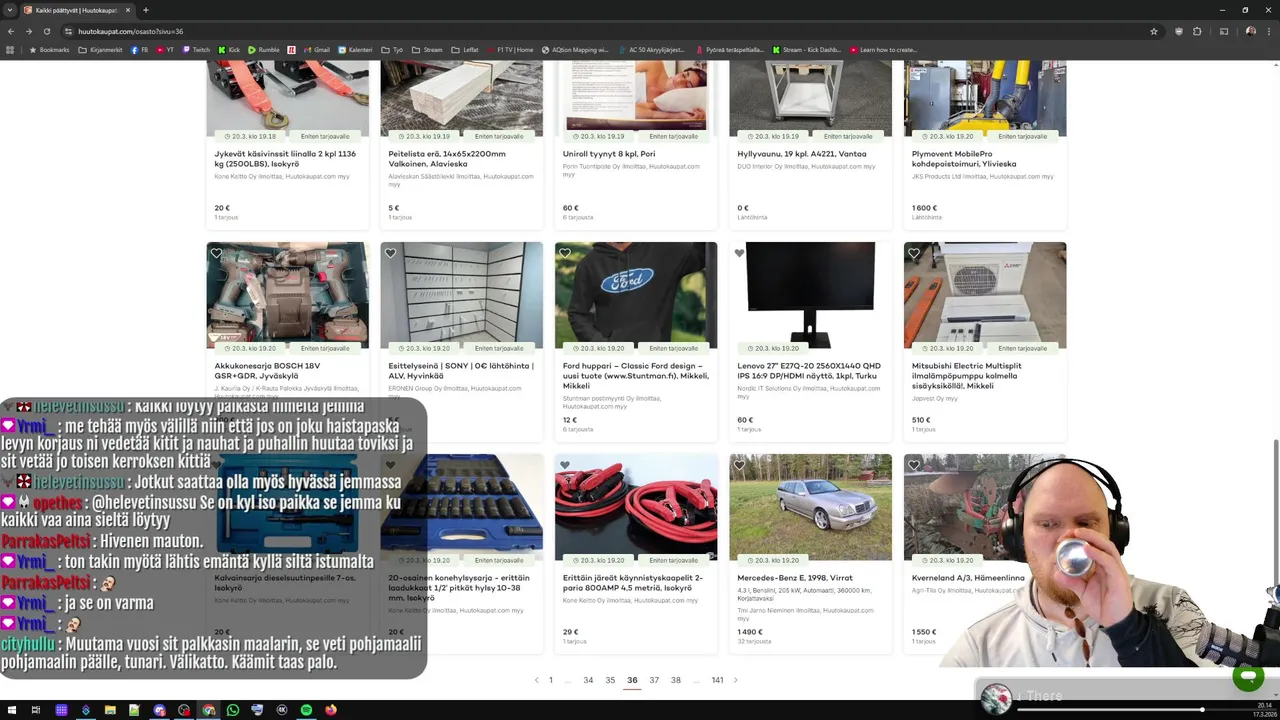Open the F1 TV | Home bookmark
Viewport: 1280px width, 720px height.
click(x=511, y=49)
